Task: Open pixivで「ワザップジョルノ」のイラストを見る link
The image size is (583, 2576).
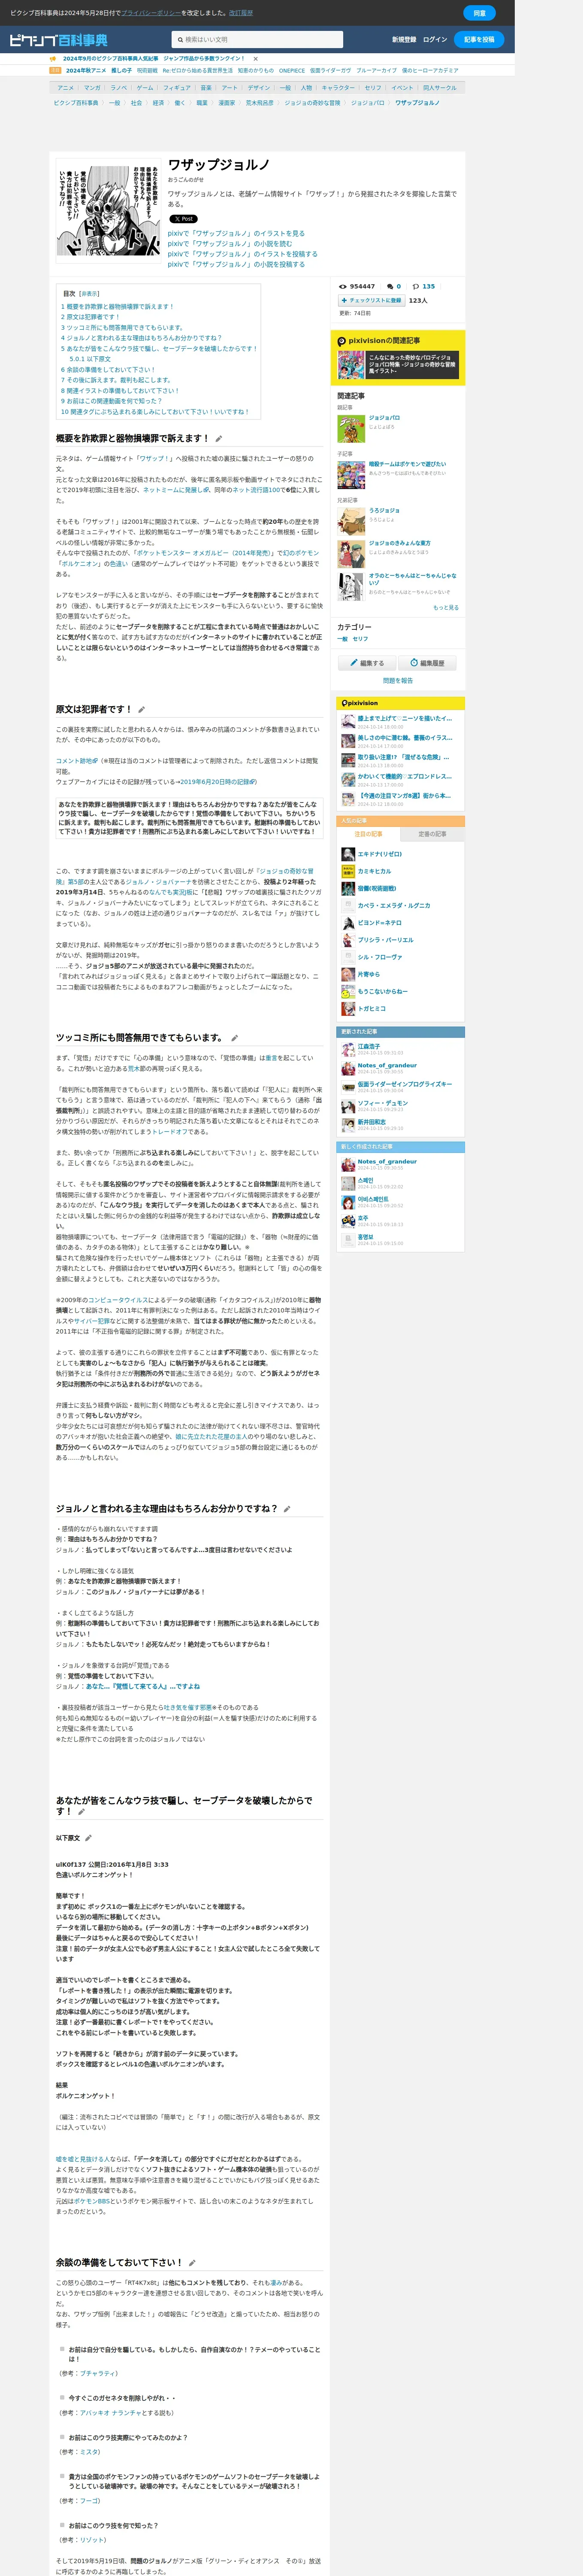Action: coord(236,234)
